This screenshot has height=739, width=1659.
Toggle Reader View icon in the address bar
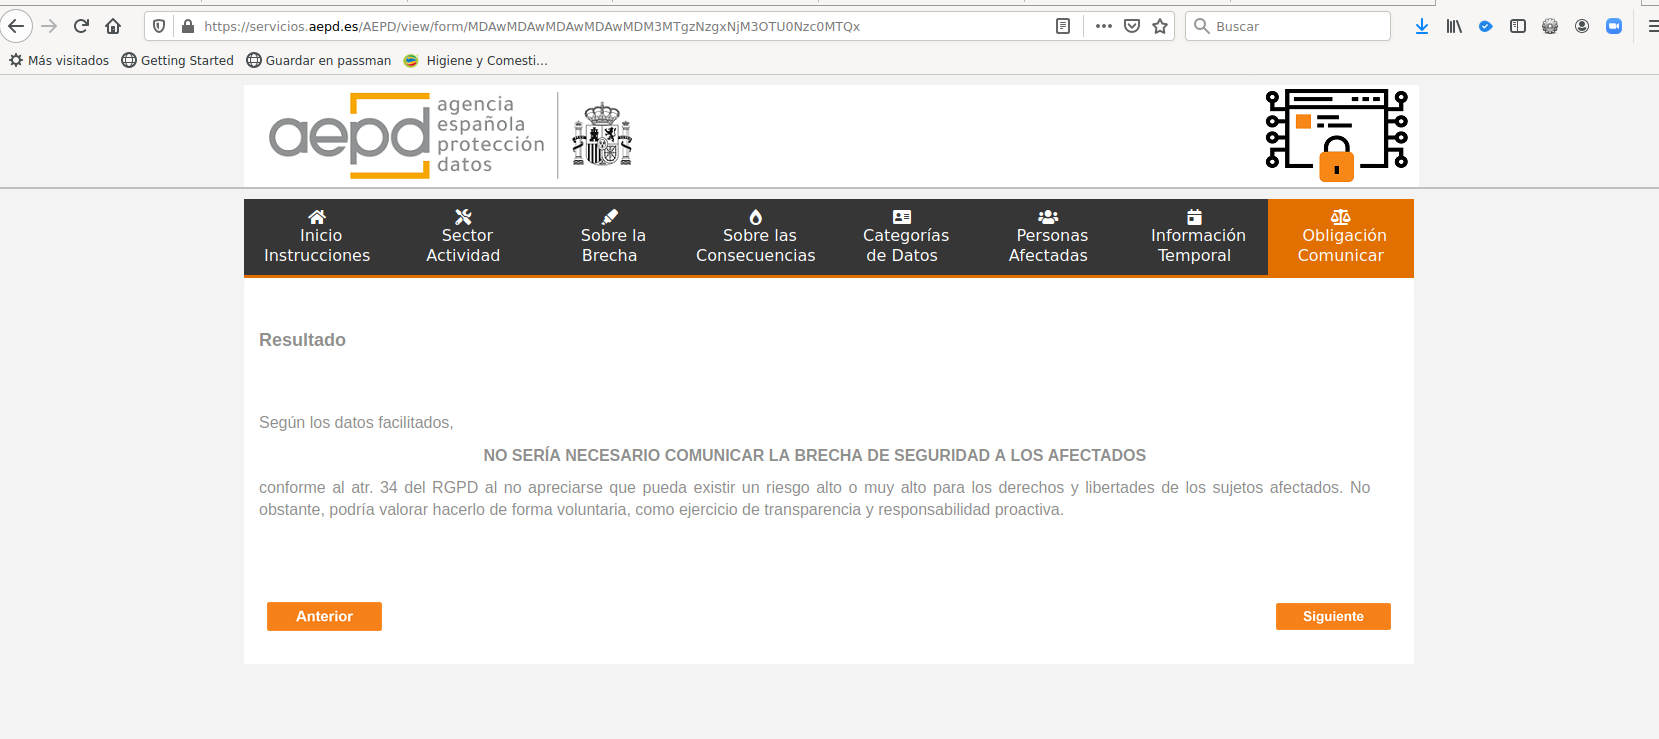1063,26
